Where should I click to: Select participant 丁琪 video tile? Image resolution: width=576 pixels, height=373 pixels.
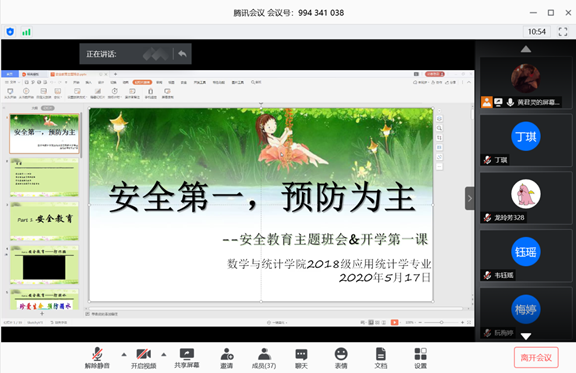526,140
